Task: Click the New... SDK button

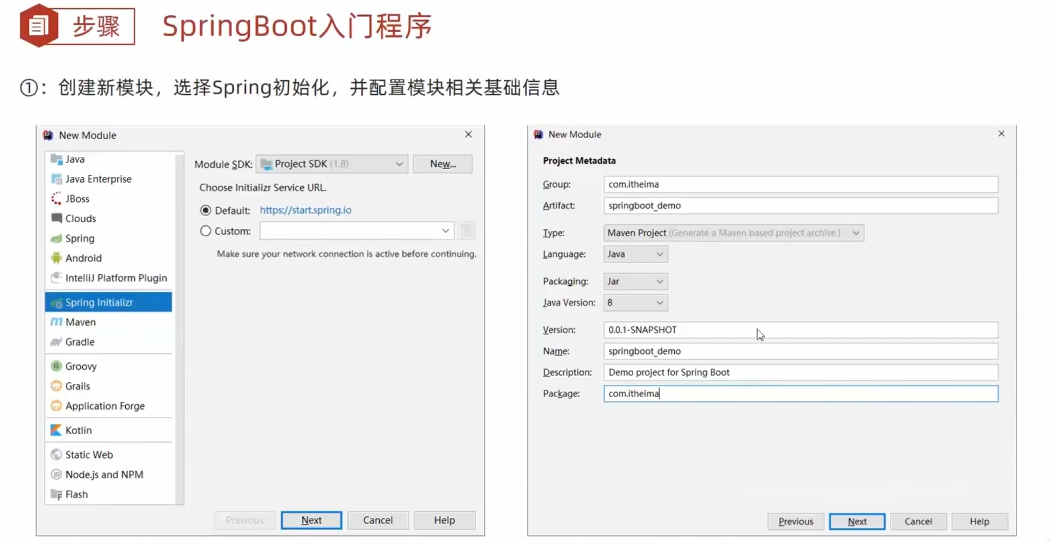Action: pyautogui.click(x=443, y=164)
